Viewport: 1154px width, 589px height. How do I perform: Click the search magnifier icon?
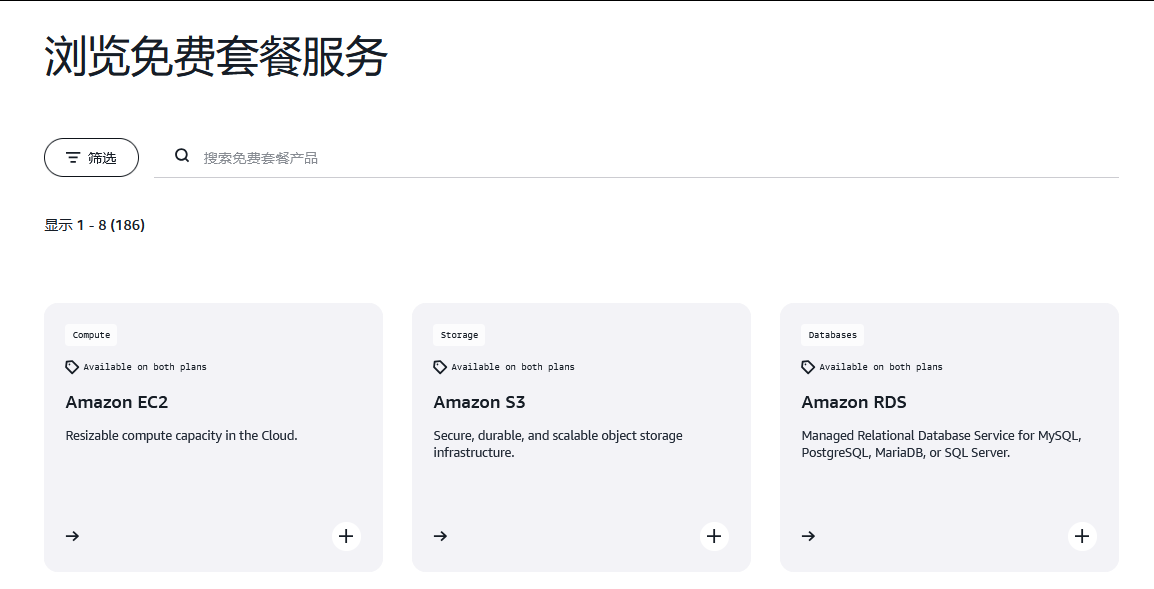(182, 155)
